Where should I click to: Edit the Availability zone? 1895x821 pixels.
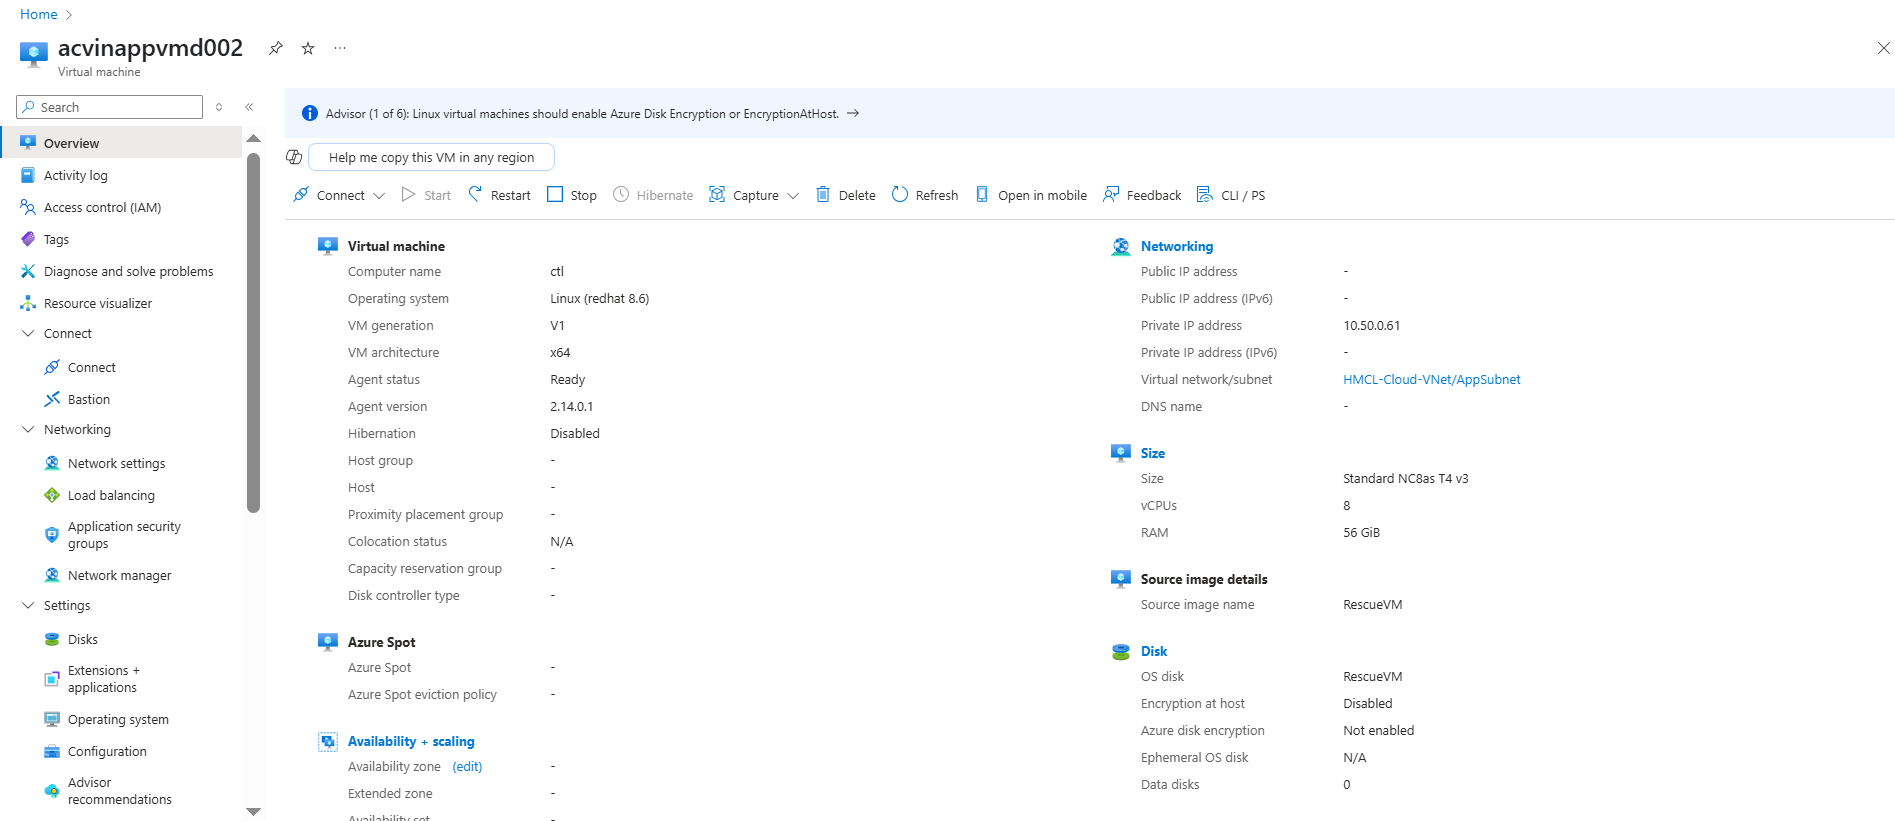pyautogui.click(x=467, y=767)
